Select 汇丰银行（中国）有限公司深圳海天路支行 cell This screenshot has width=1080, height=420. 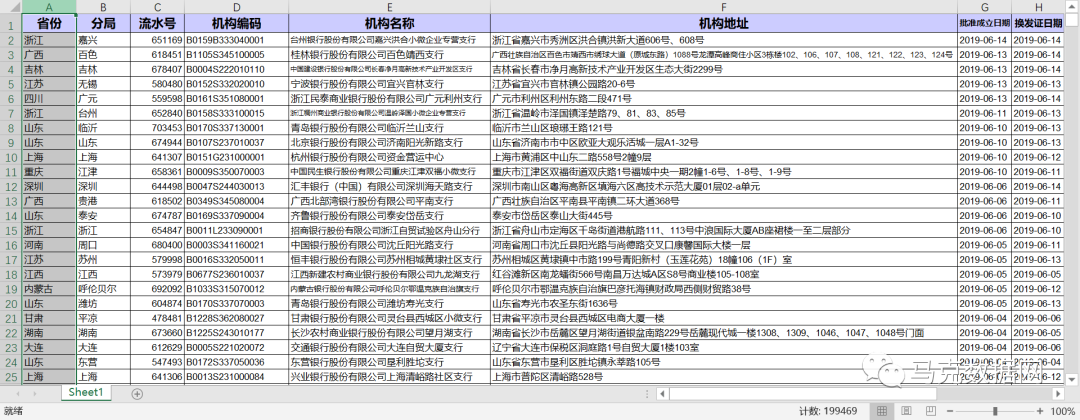point(390,187)
